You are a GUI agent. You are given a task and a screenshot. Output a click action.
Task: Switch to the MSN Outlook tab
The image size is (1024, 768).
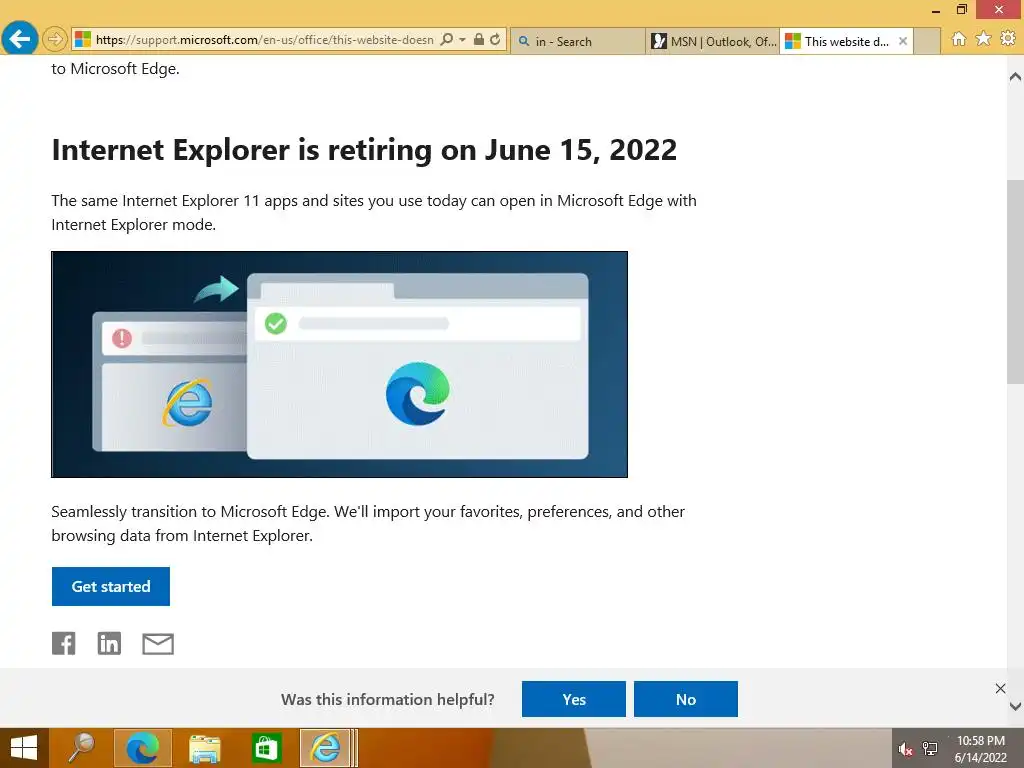tap(712, 41)
